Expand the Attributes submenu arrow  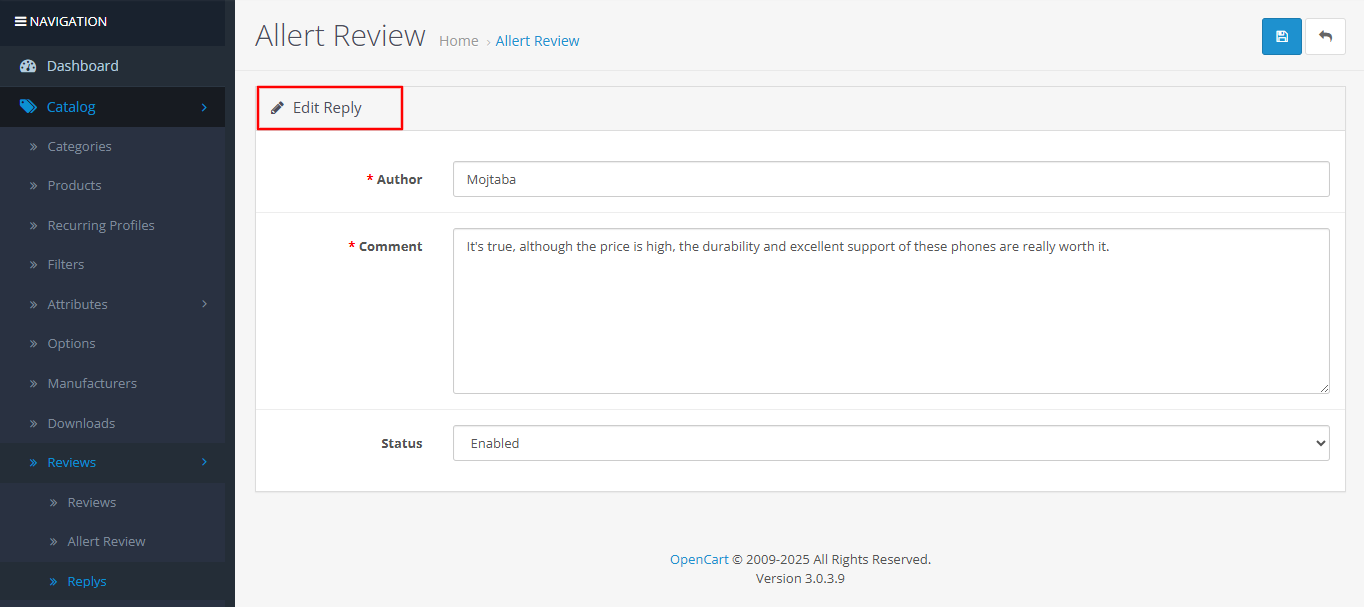click(x=204, y=304)
